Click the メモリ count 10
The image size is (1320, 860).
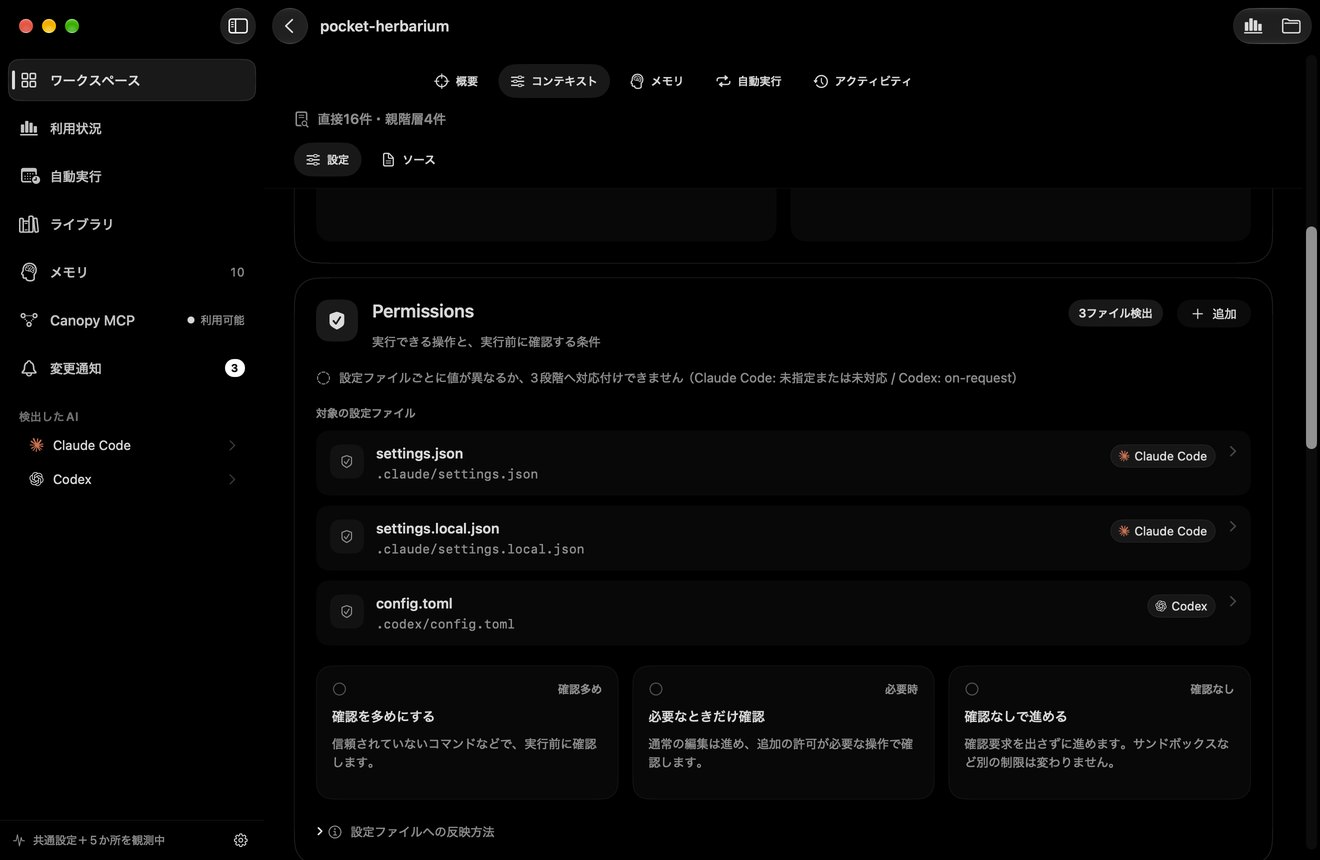point(237,272)
